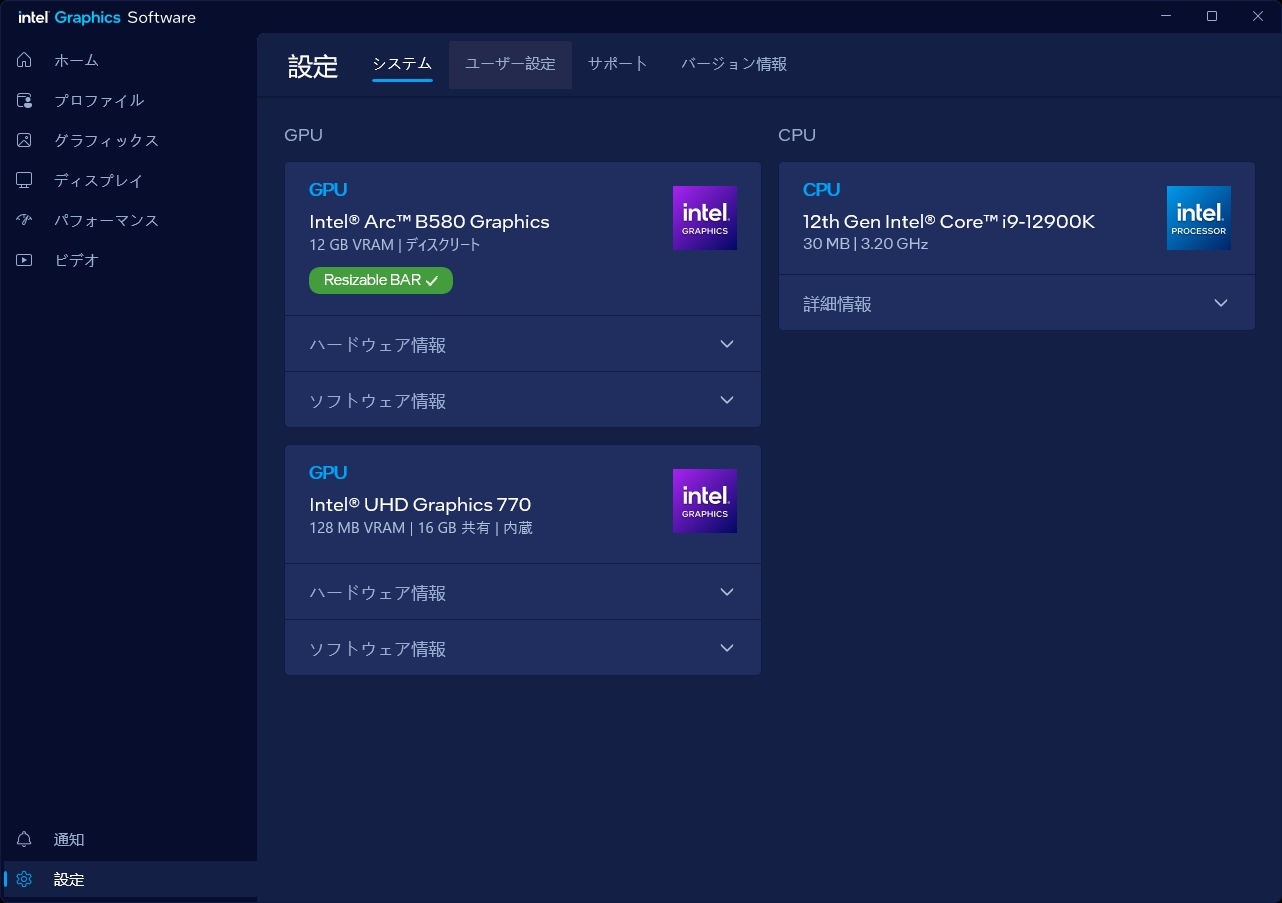The height and width of the screenshot is (903, 1282).
Task: Expand ハードウェア情報 for UHD Graphics 770
Action: 523,592
